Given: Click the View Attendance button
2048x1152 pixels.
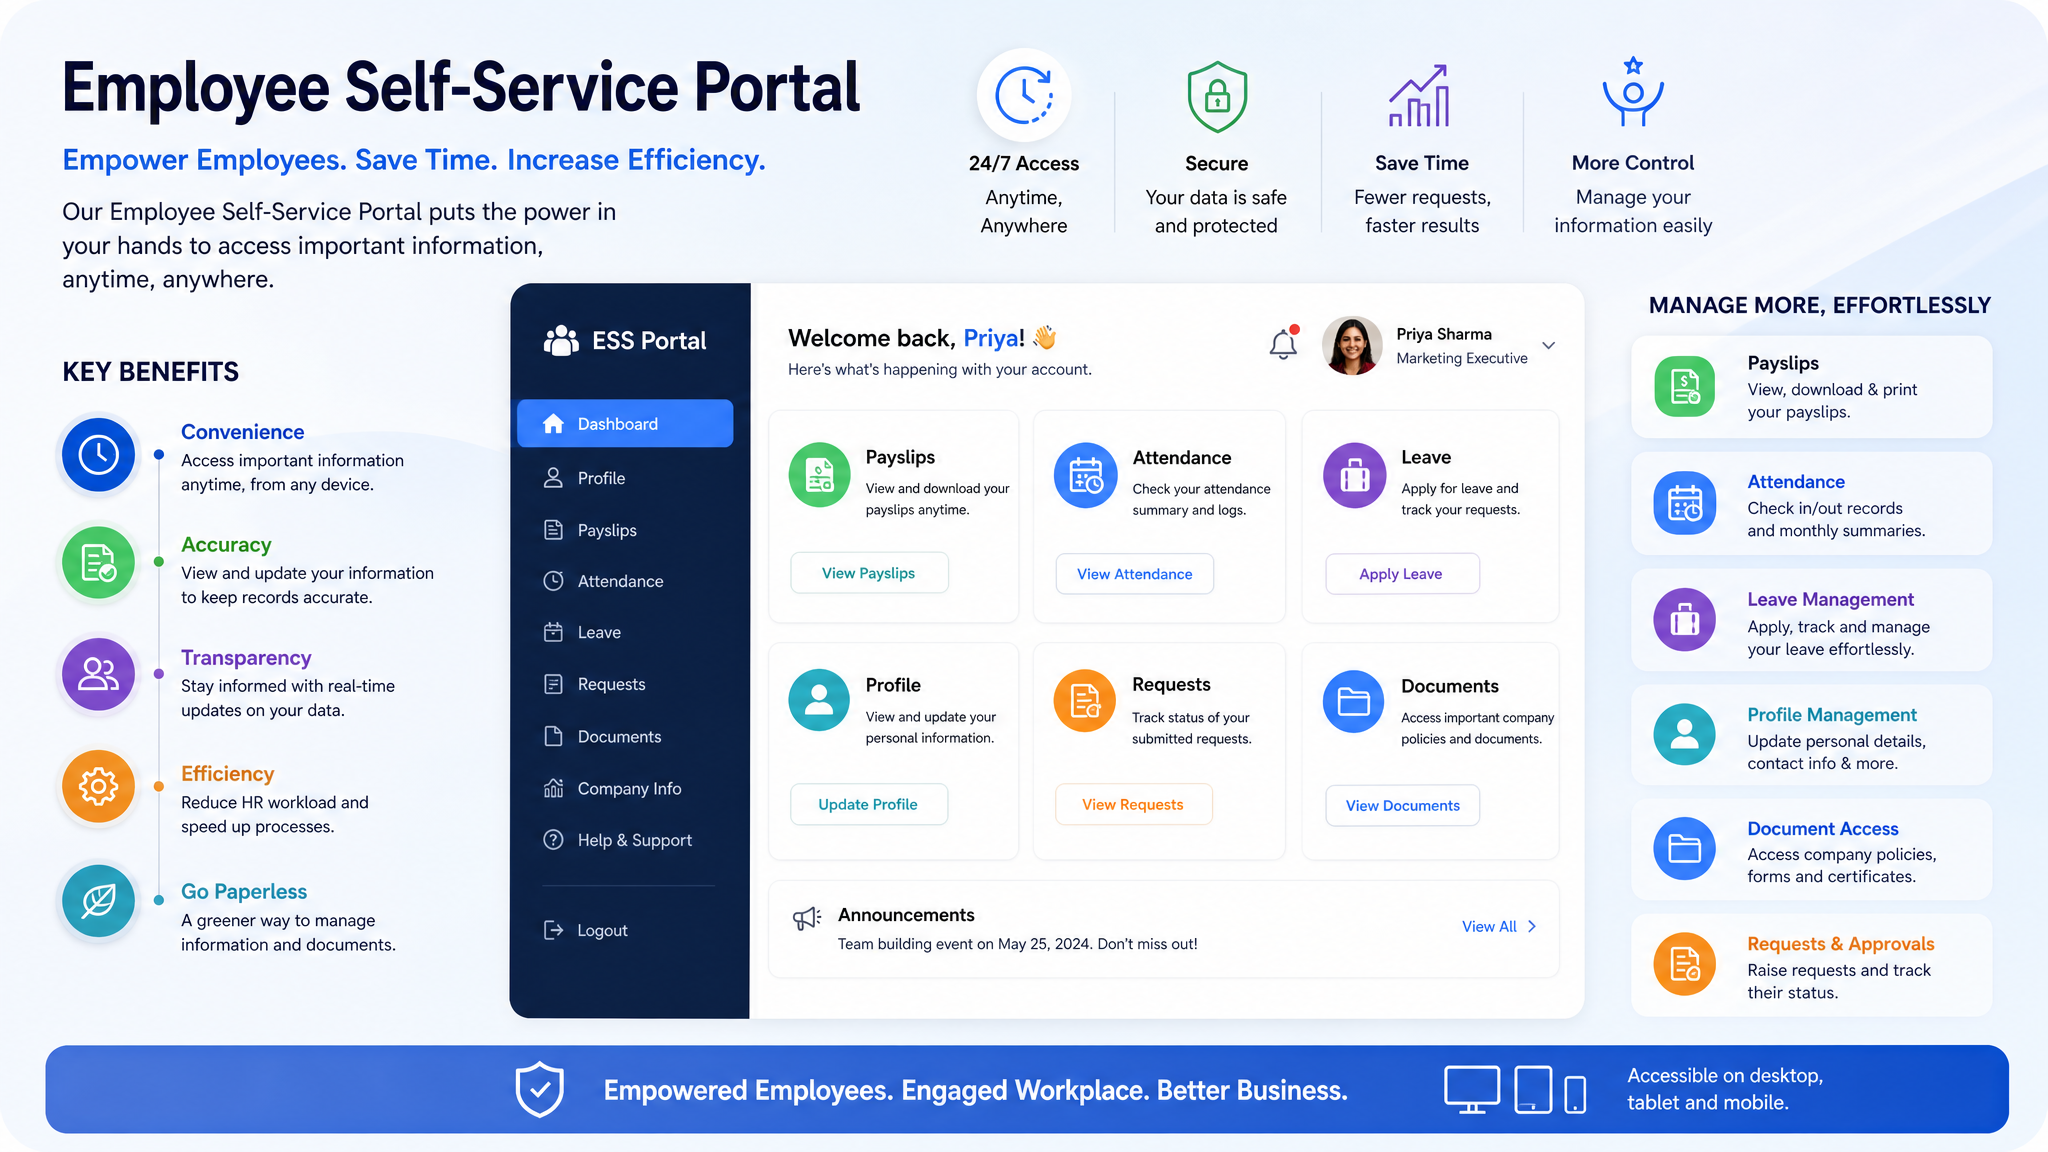Looking at the screenshot, I should [x=1135, y=574].
